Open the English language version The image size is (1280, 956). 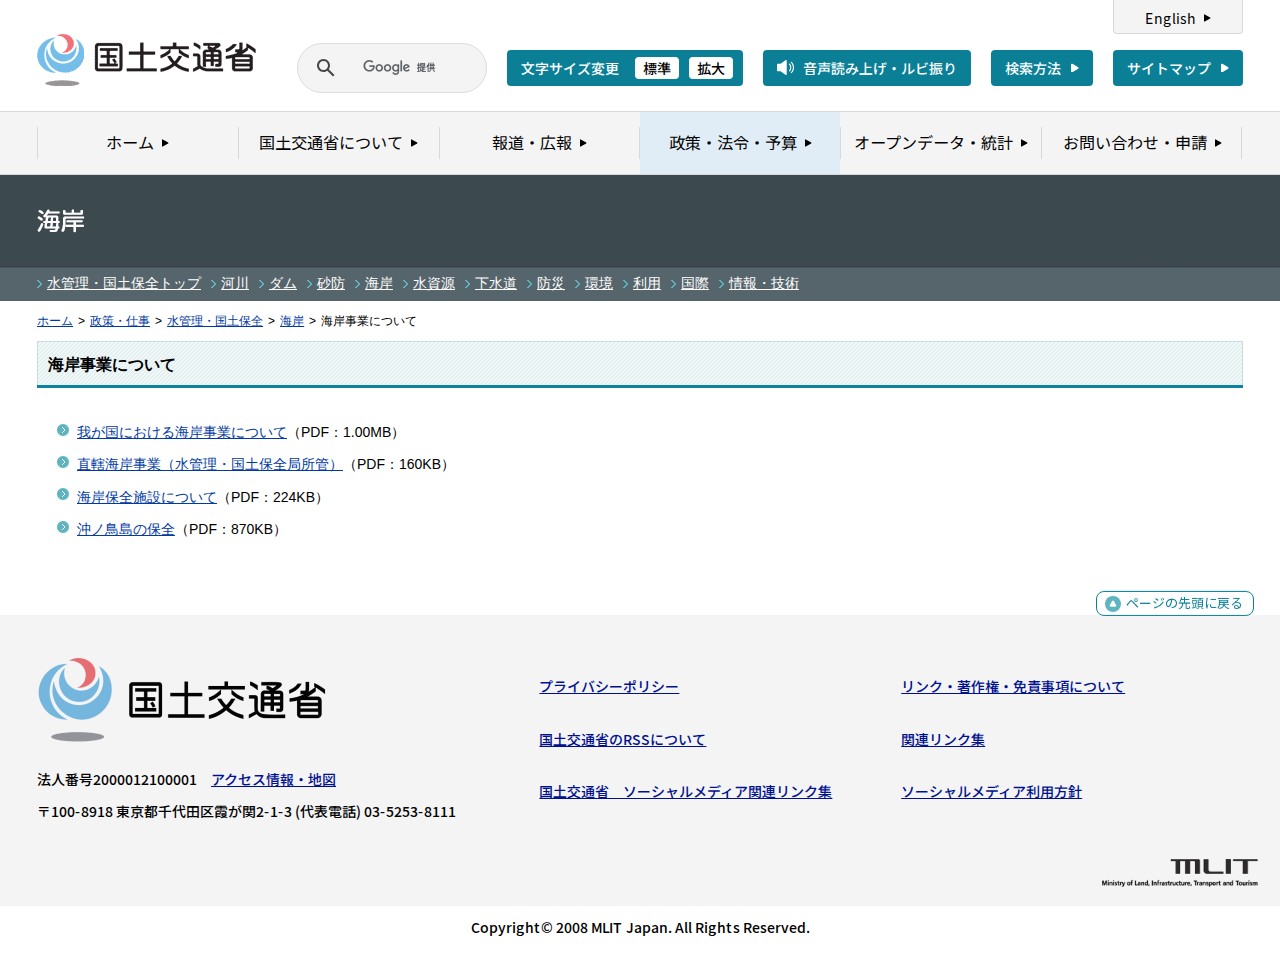point(1177,18)
